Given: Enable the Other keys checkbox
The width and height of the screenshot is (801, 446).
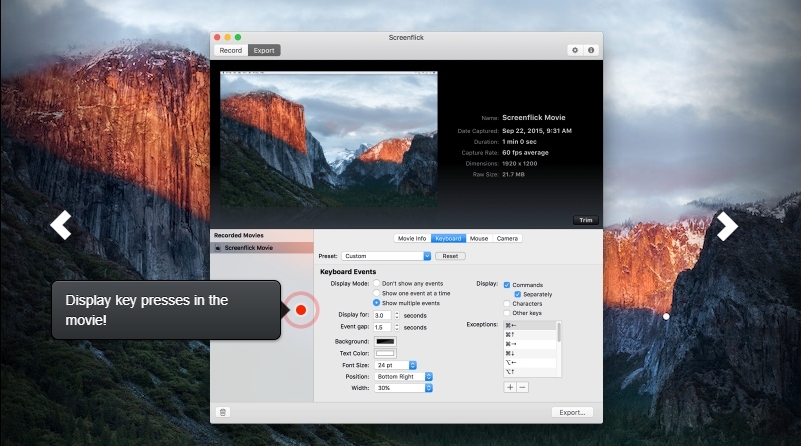Looking at the screenshot, I should point(507,313).
